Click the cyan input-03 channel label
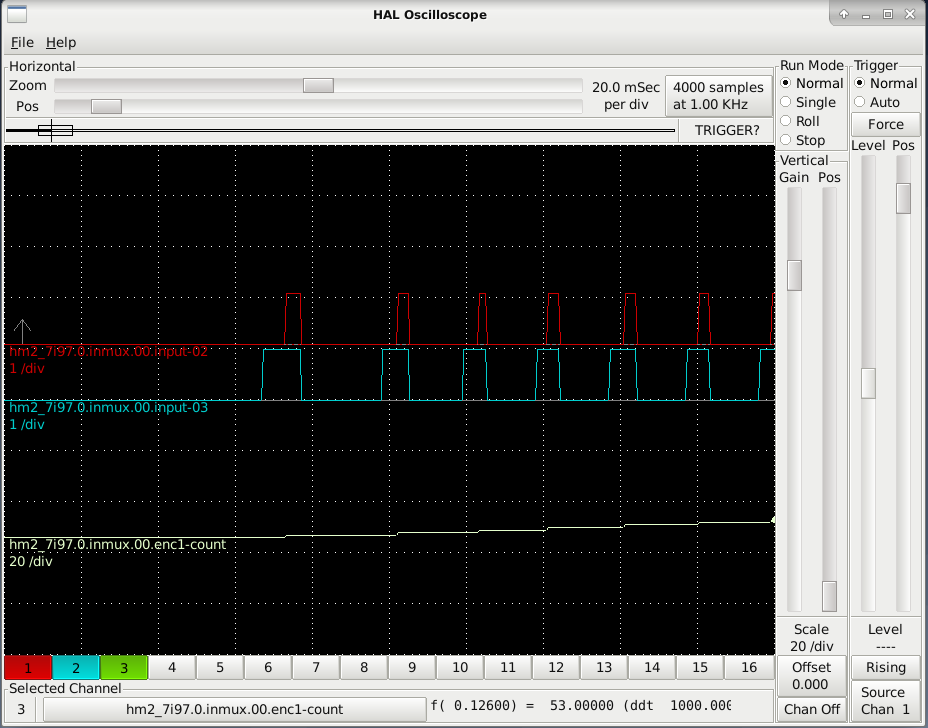 108,407
